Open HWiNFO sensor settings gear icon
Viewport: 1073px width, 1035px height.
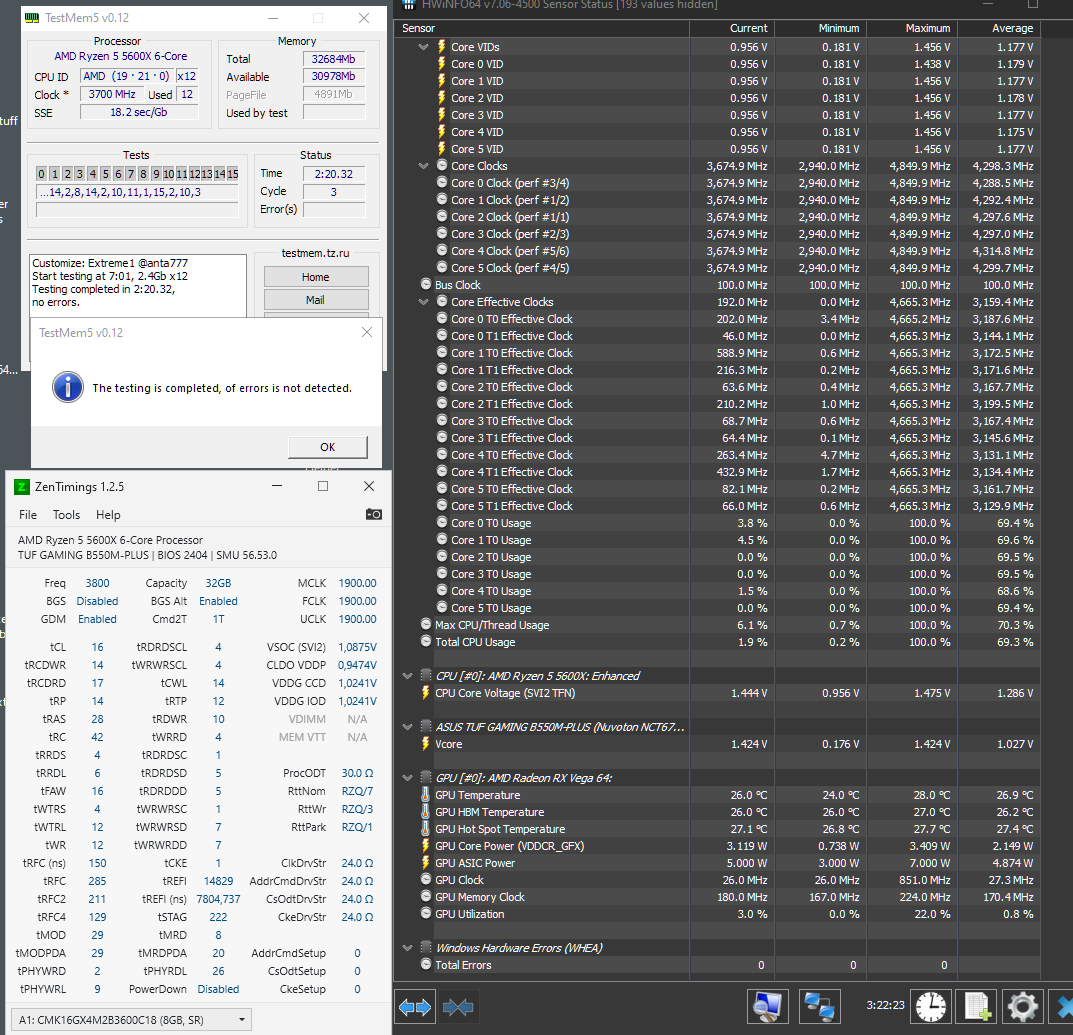click(1022, 1007)
